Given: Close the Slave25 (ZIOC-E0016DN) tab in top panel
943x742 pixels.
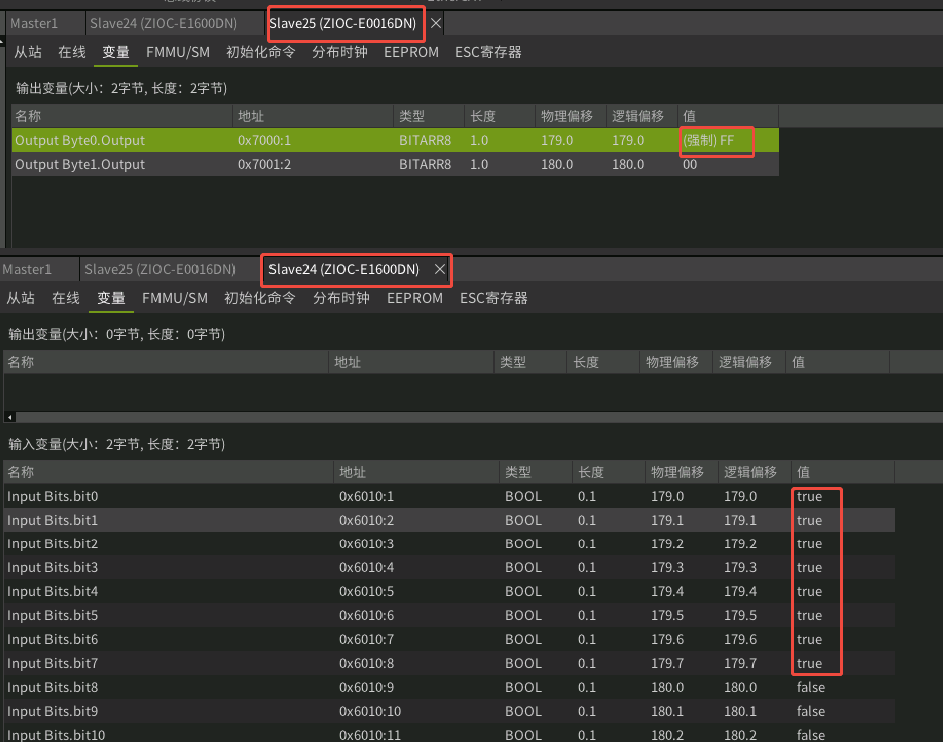Looking at the screenshot, I should (x=436, y=23).
